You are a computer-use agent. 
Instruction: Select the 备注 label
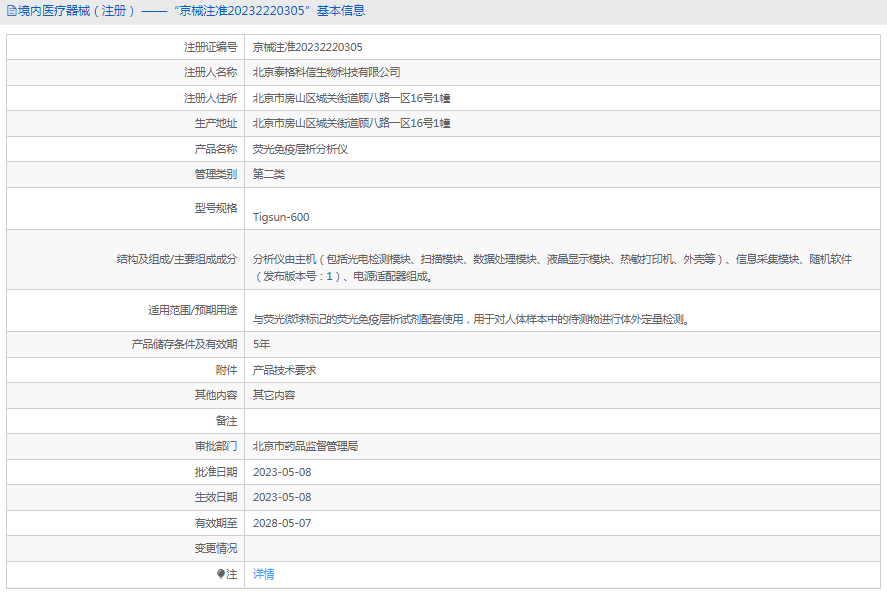pyautogui.click(x=227, y=421)
